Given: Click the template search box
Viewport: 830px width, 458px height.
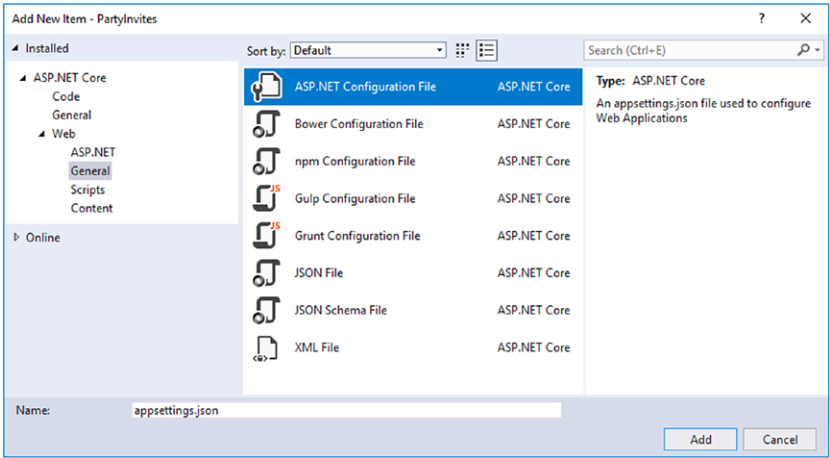Looking at the screenshot, I should (x=689, y=50).
